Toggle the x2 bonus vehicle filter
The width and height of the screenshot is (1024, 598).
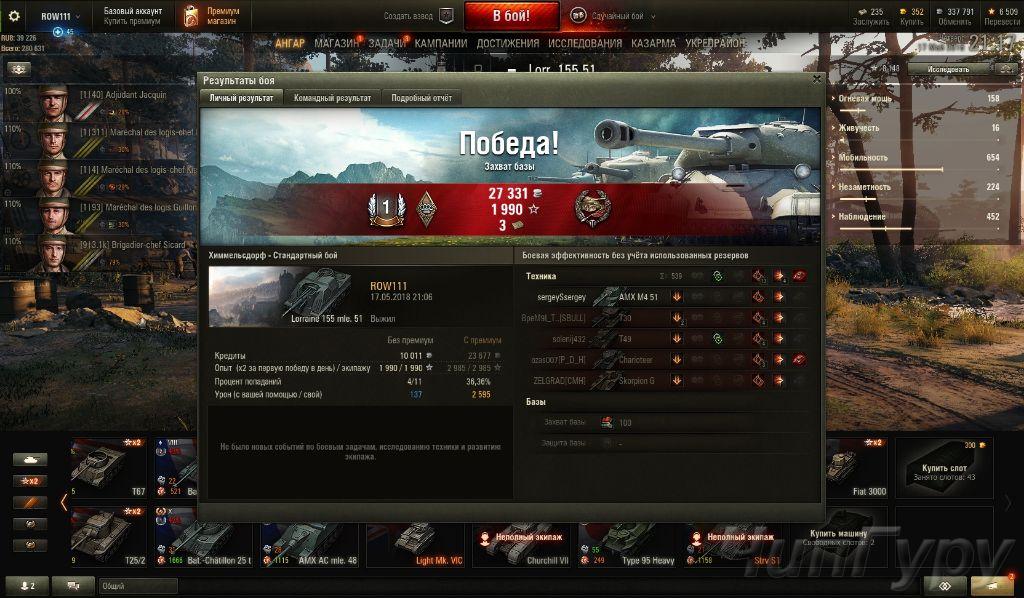30,481
